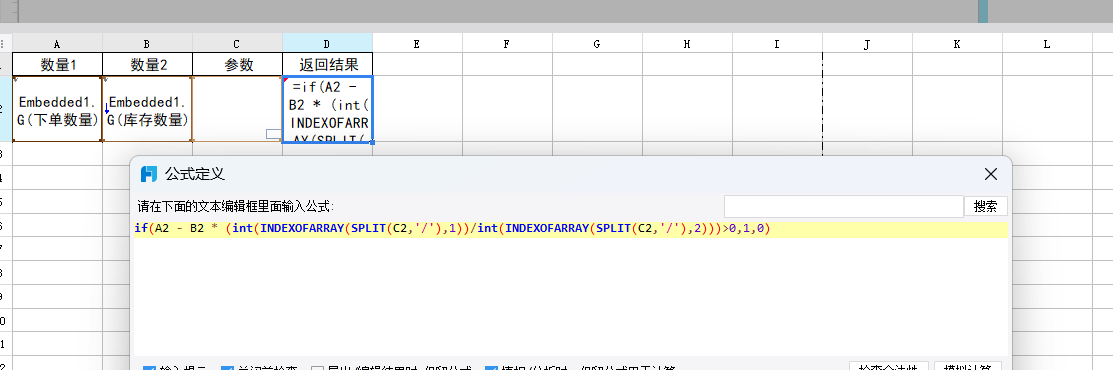The image size is (1113, 370).
Task: Select column L header
Action: [1048, 43]
